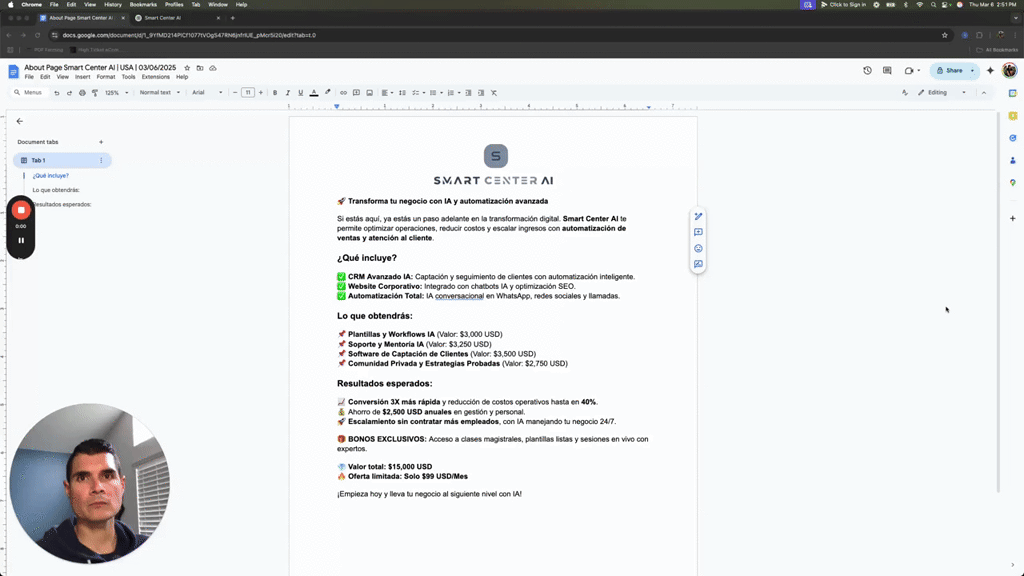The height and width of the screenshot is (576, 1024).
Task: Jump to Lo que obtendrás outline heading
Action: click(x=56, y=190)
